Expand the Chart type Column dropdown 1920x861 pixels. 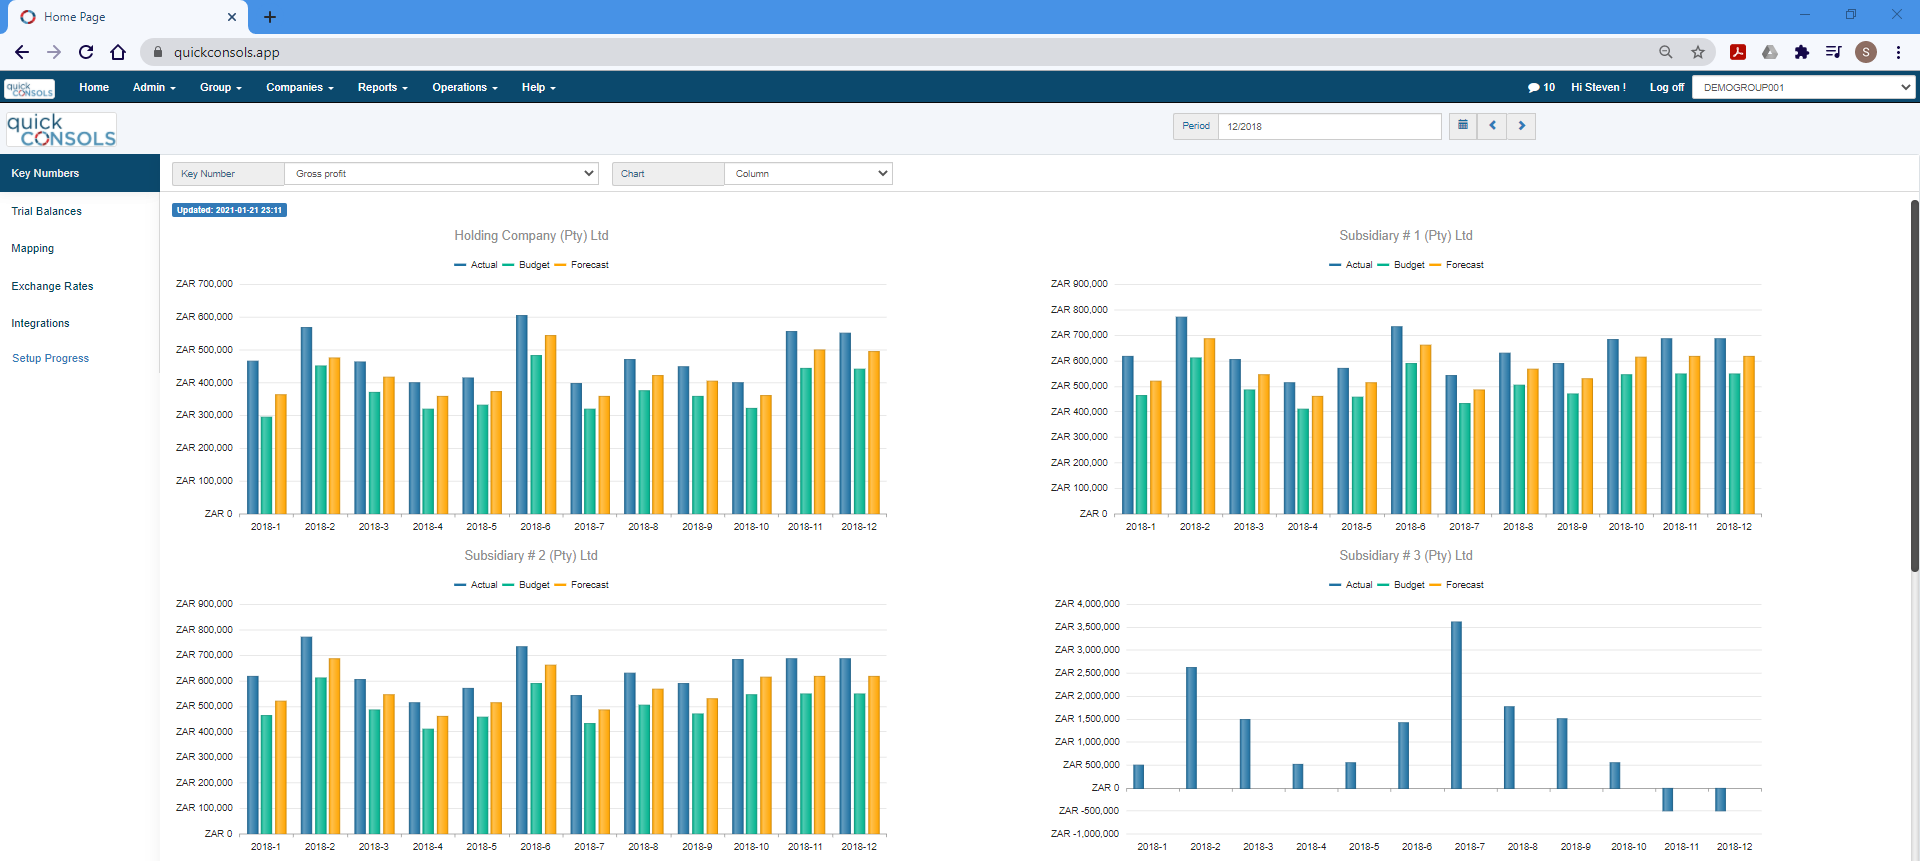808,174
